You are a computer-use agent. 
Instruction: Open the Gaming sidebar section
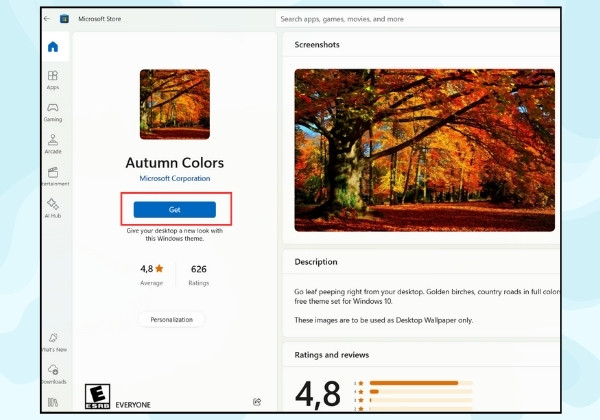click(x=53, y=112)
